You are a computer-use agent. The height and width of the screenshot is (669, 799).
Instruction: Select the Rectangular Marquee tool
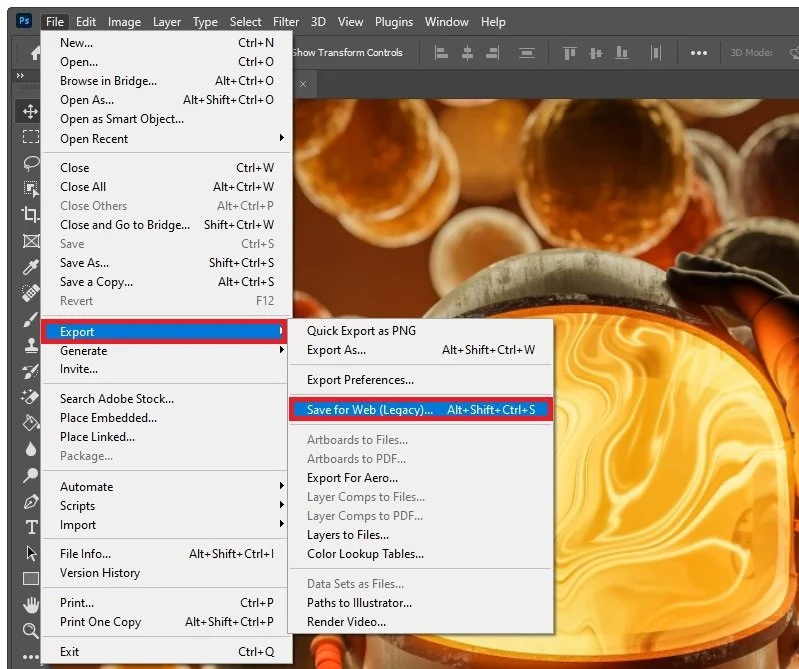pyautogui.click(x=31, y=137)
